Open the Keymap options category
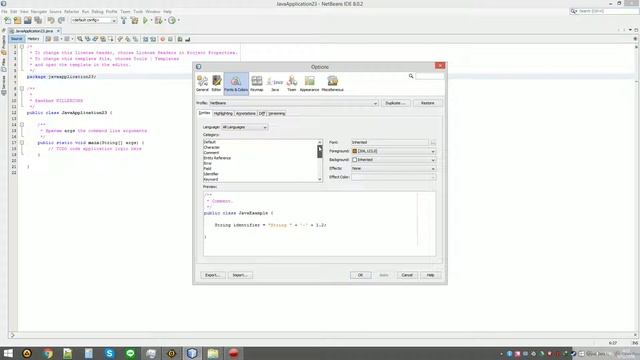640x360 pixels. tap(257, 83)
